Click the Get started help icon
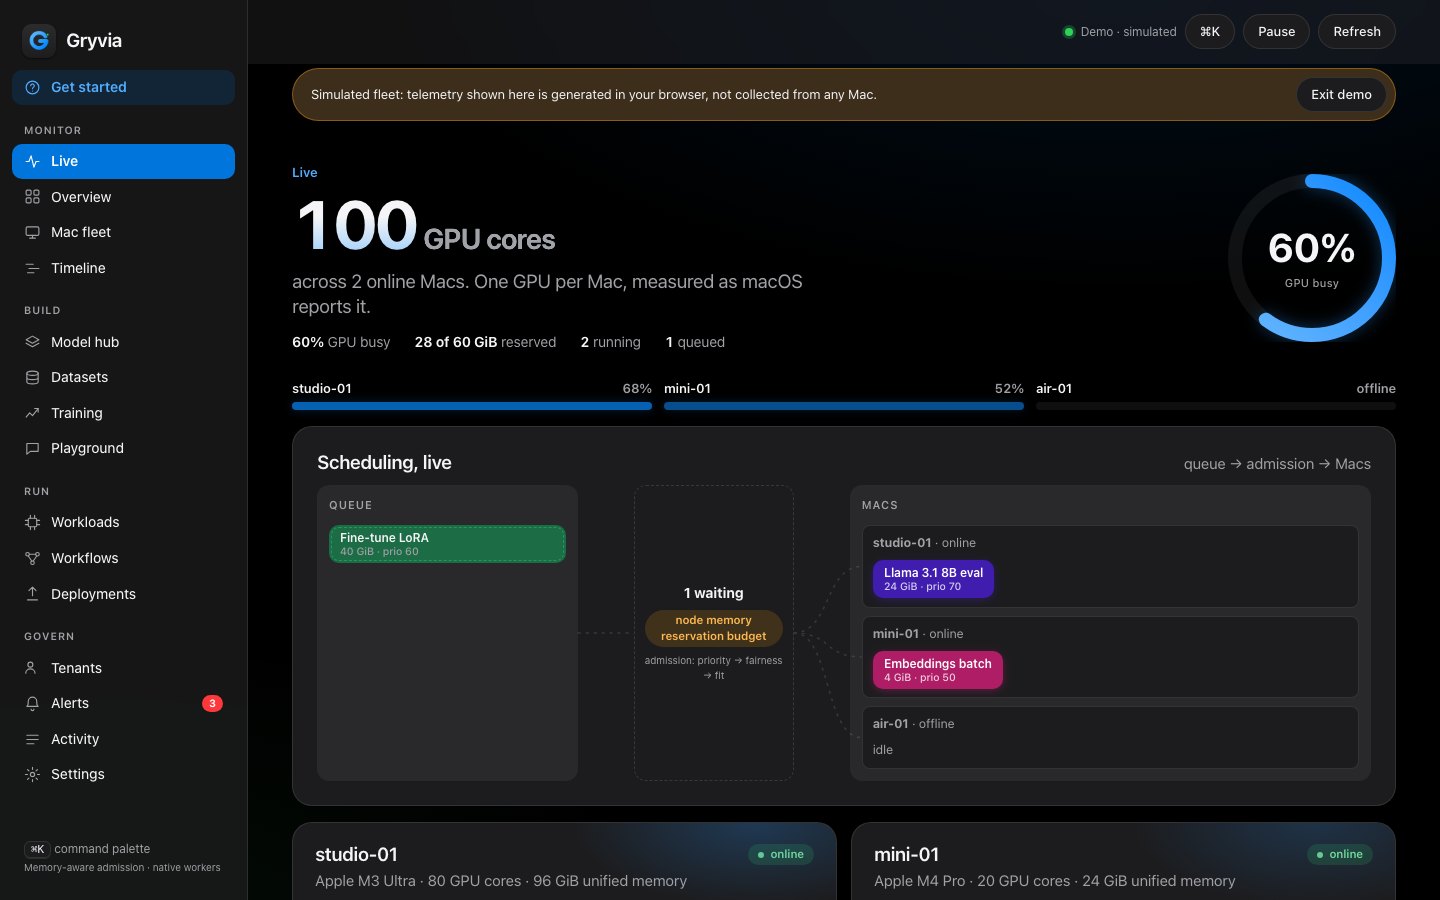This screenshot has width=1440, height=900. pos(32,87)
